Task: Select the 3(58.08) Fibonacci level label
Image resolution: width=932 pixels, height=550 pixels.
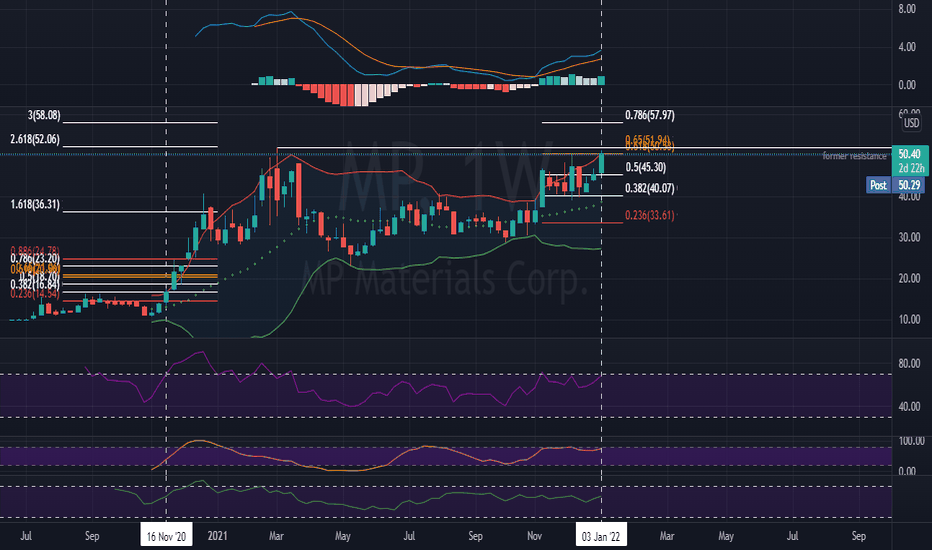Action: click(43, 115)
